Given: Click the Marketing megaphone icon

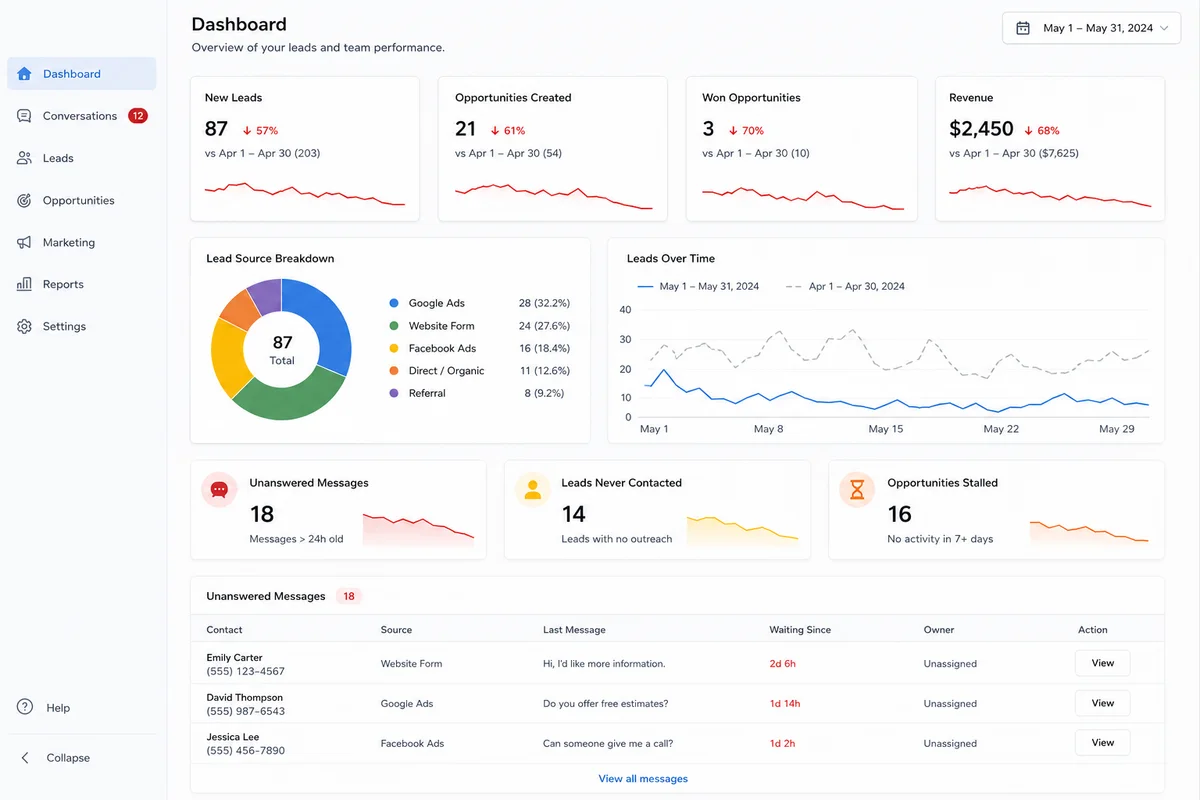Looking at the screenshot, I should 24,242.
